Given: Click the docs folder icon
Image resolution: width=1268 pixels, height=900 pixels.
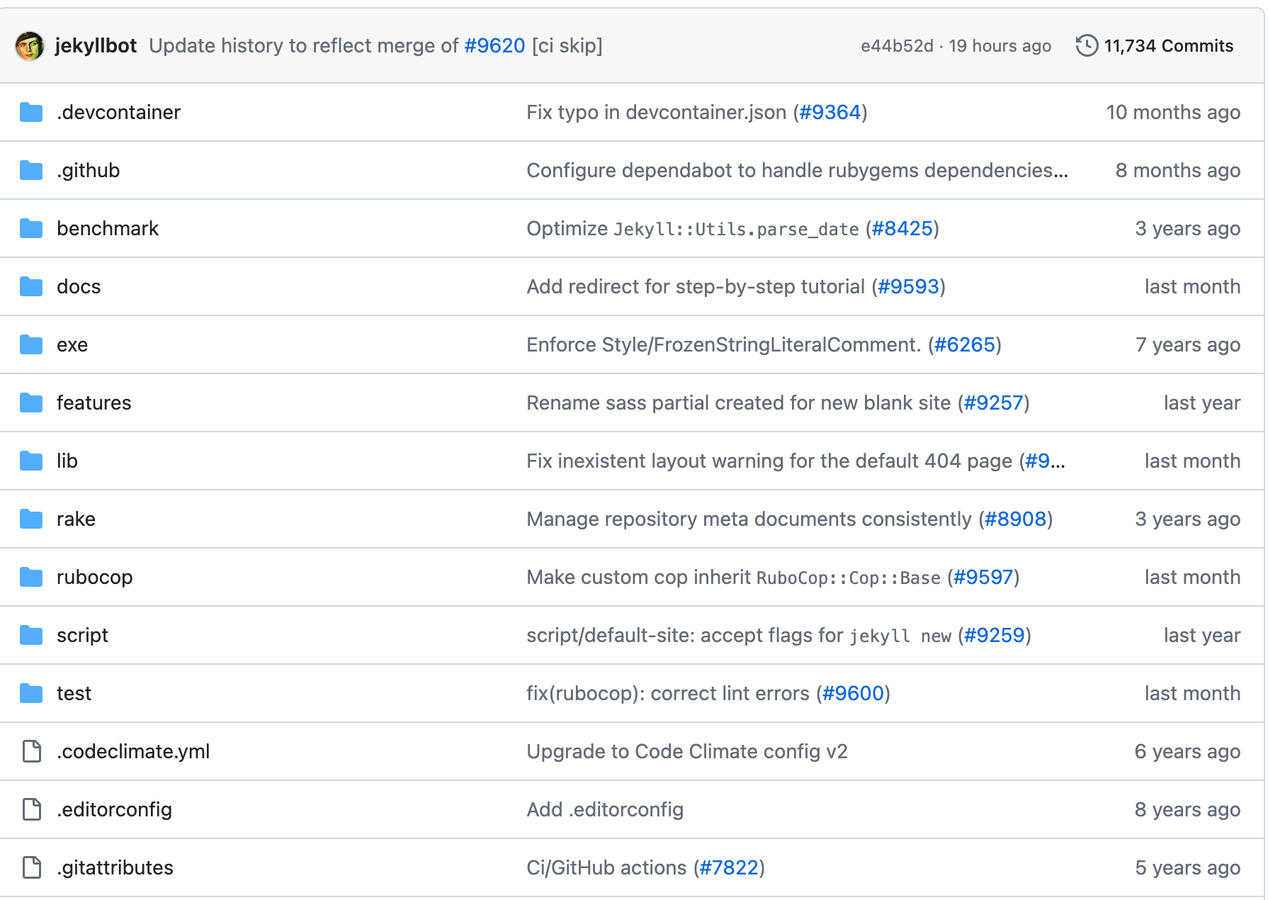Looking at the screenshot, I should pos(30,286).
